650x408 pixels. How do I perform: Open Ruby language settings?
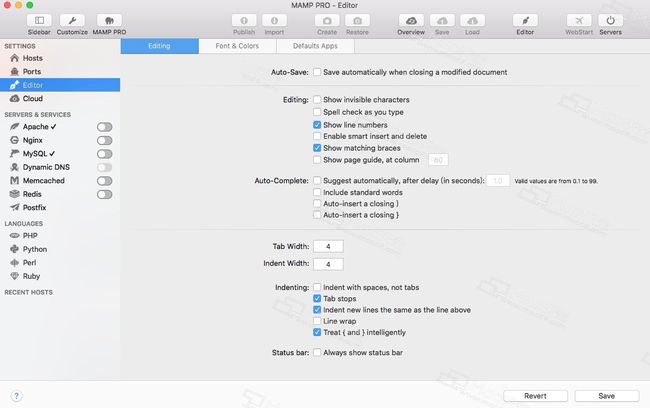[31, 276]
